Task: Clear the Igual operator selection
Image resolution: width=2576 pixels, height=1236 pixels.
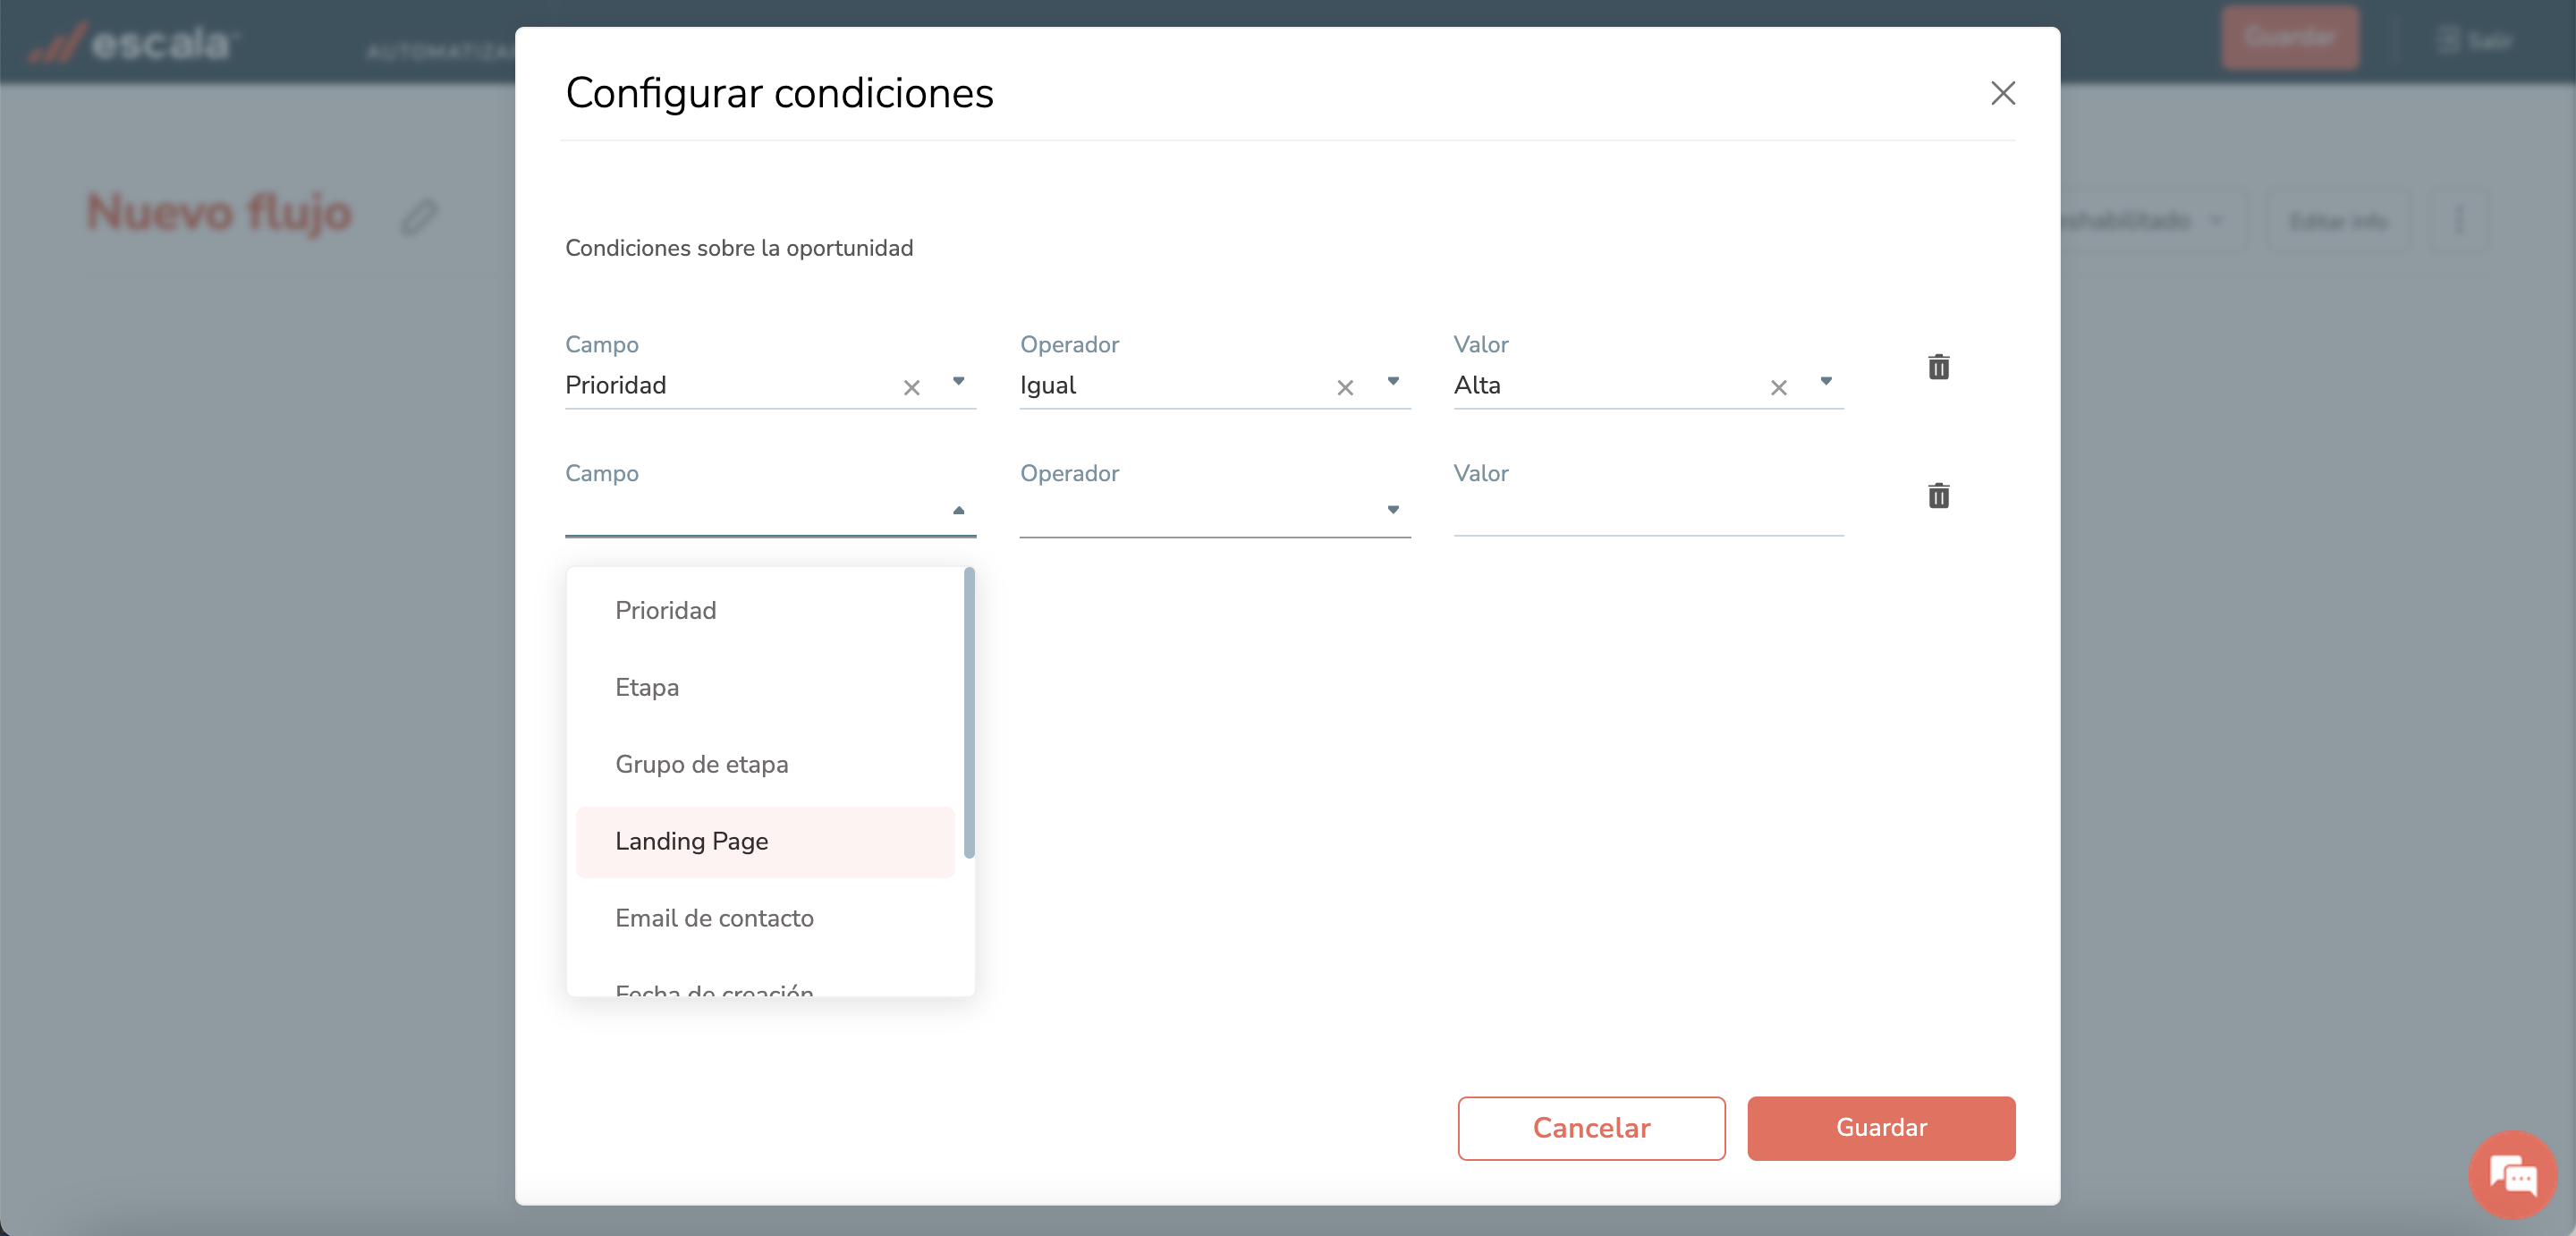Action: (1345, 387)
